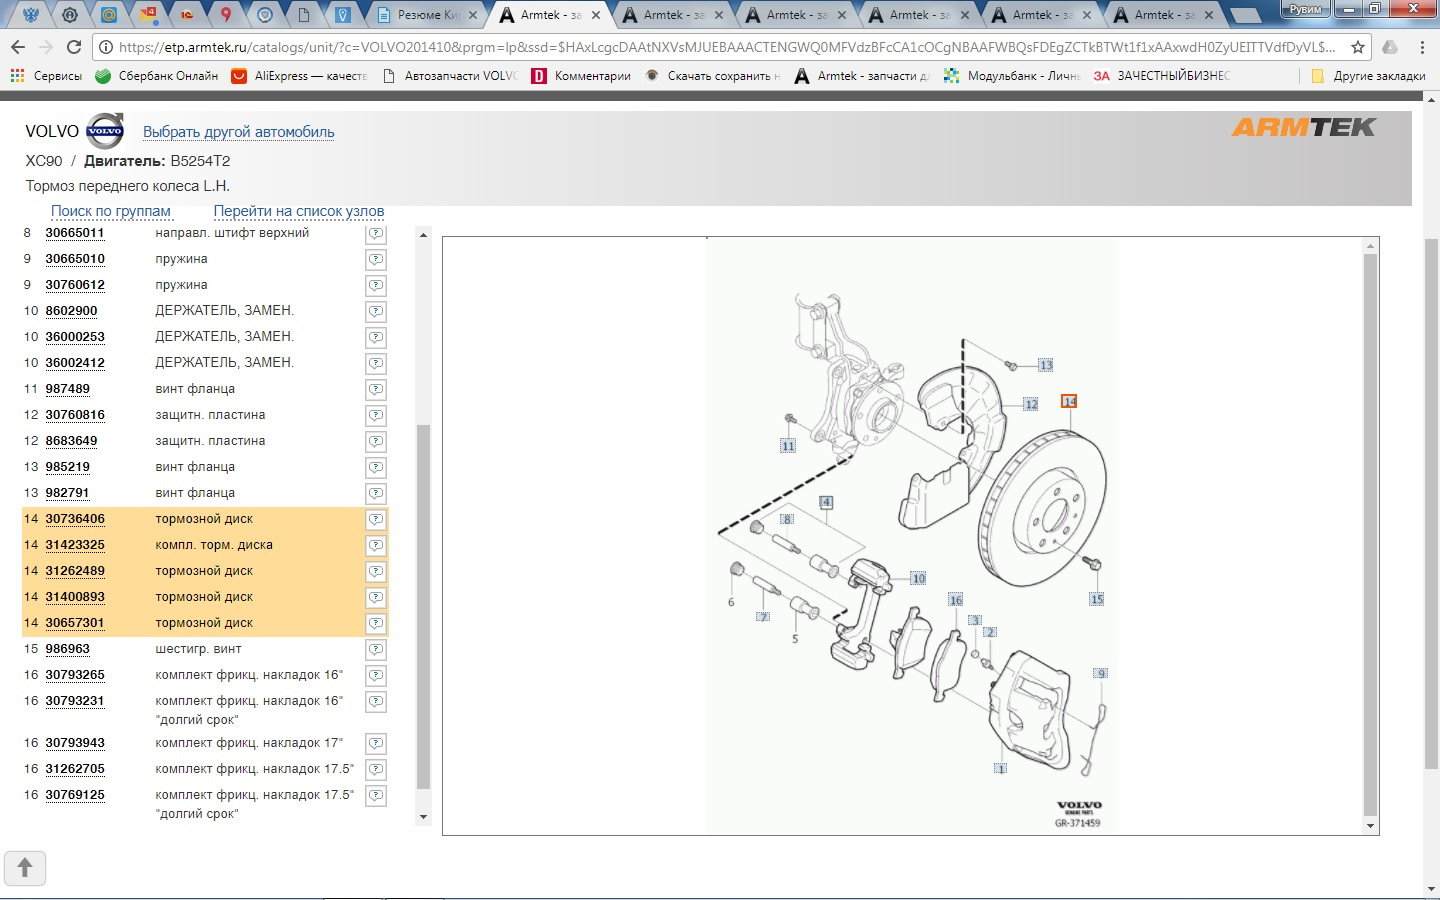The height and width of the screenshot is (900, 1440).
Task: Open info icon for part 30760816
Action: pyautogui.click(x=376, y=415)
